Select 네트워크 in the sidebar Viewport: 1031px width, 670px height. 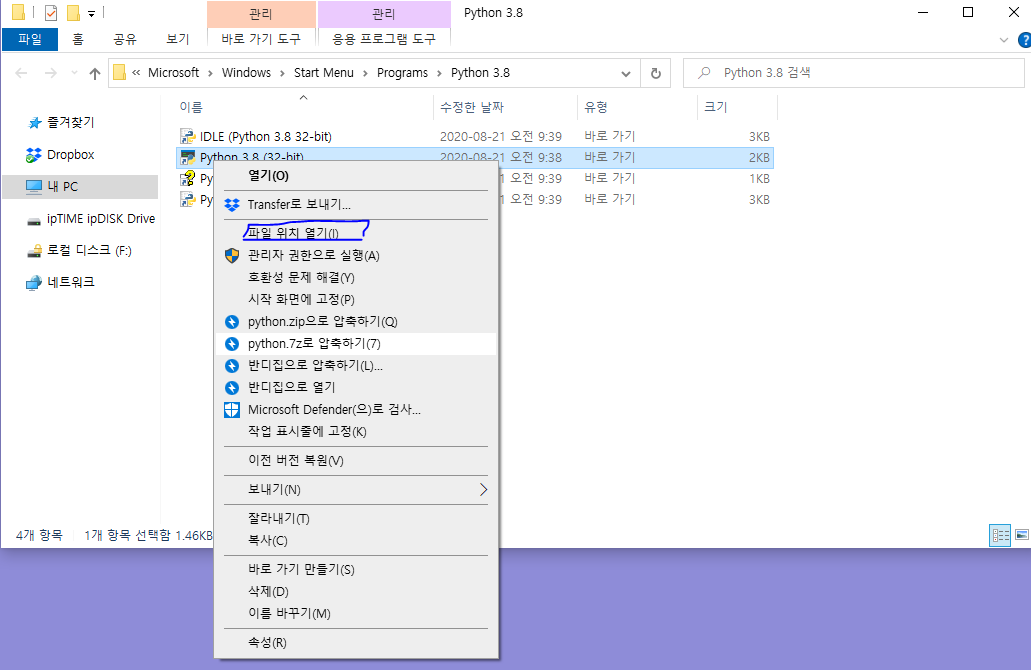tap(70, 282)
